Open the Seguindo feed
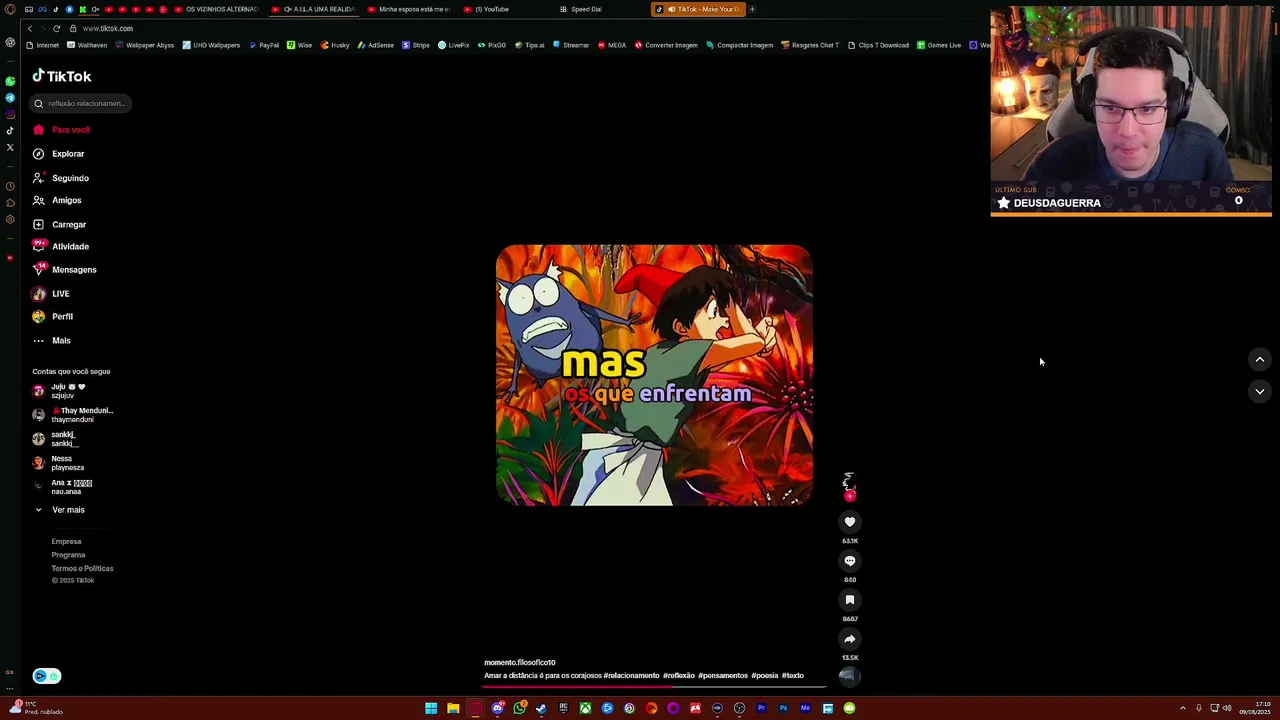The image size is (1280, 720). [x=62, y=178]
